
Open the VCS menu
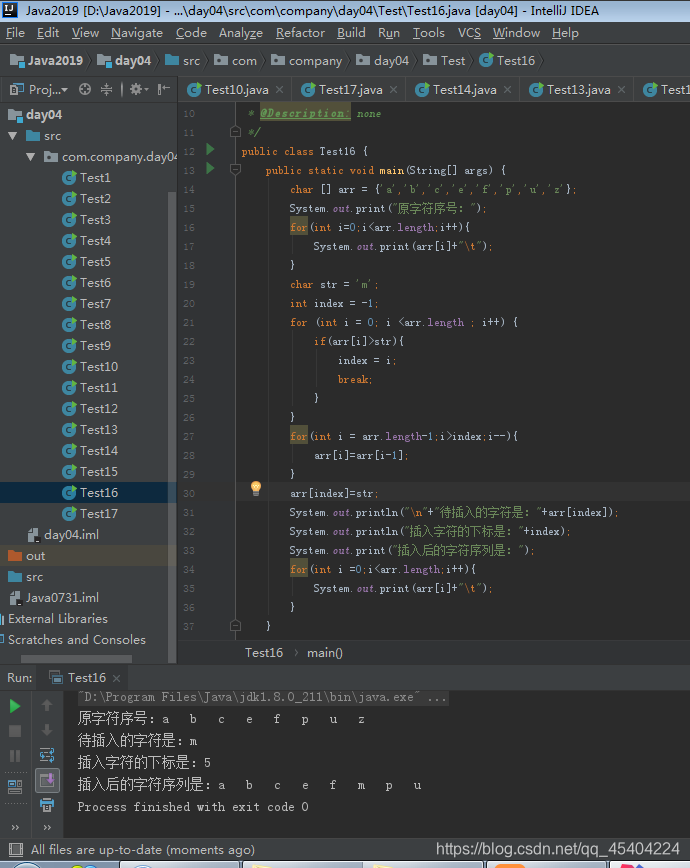click(469, 33)
